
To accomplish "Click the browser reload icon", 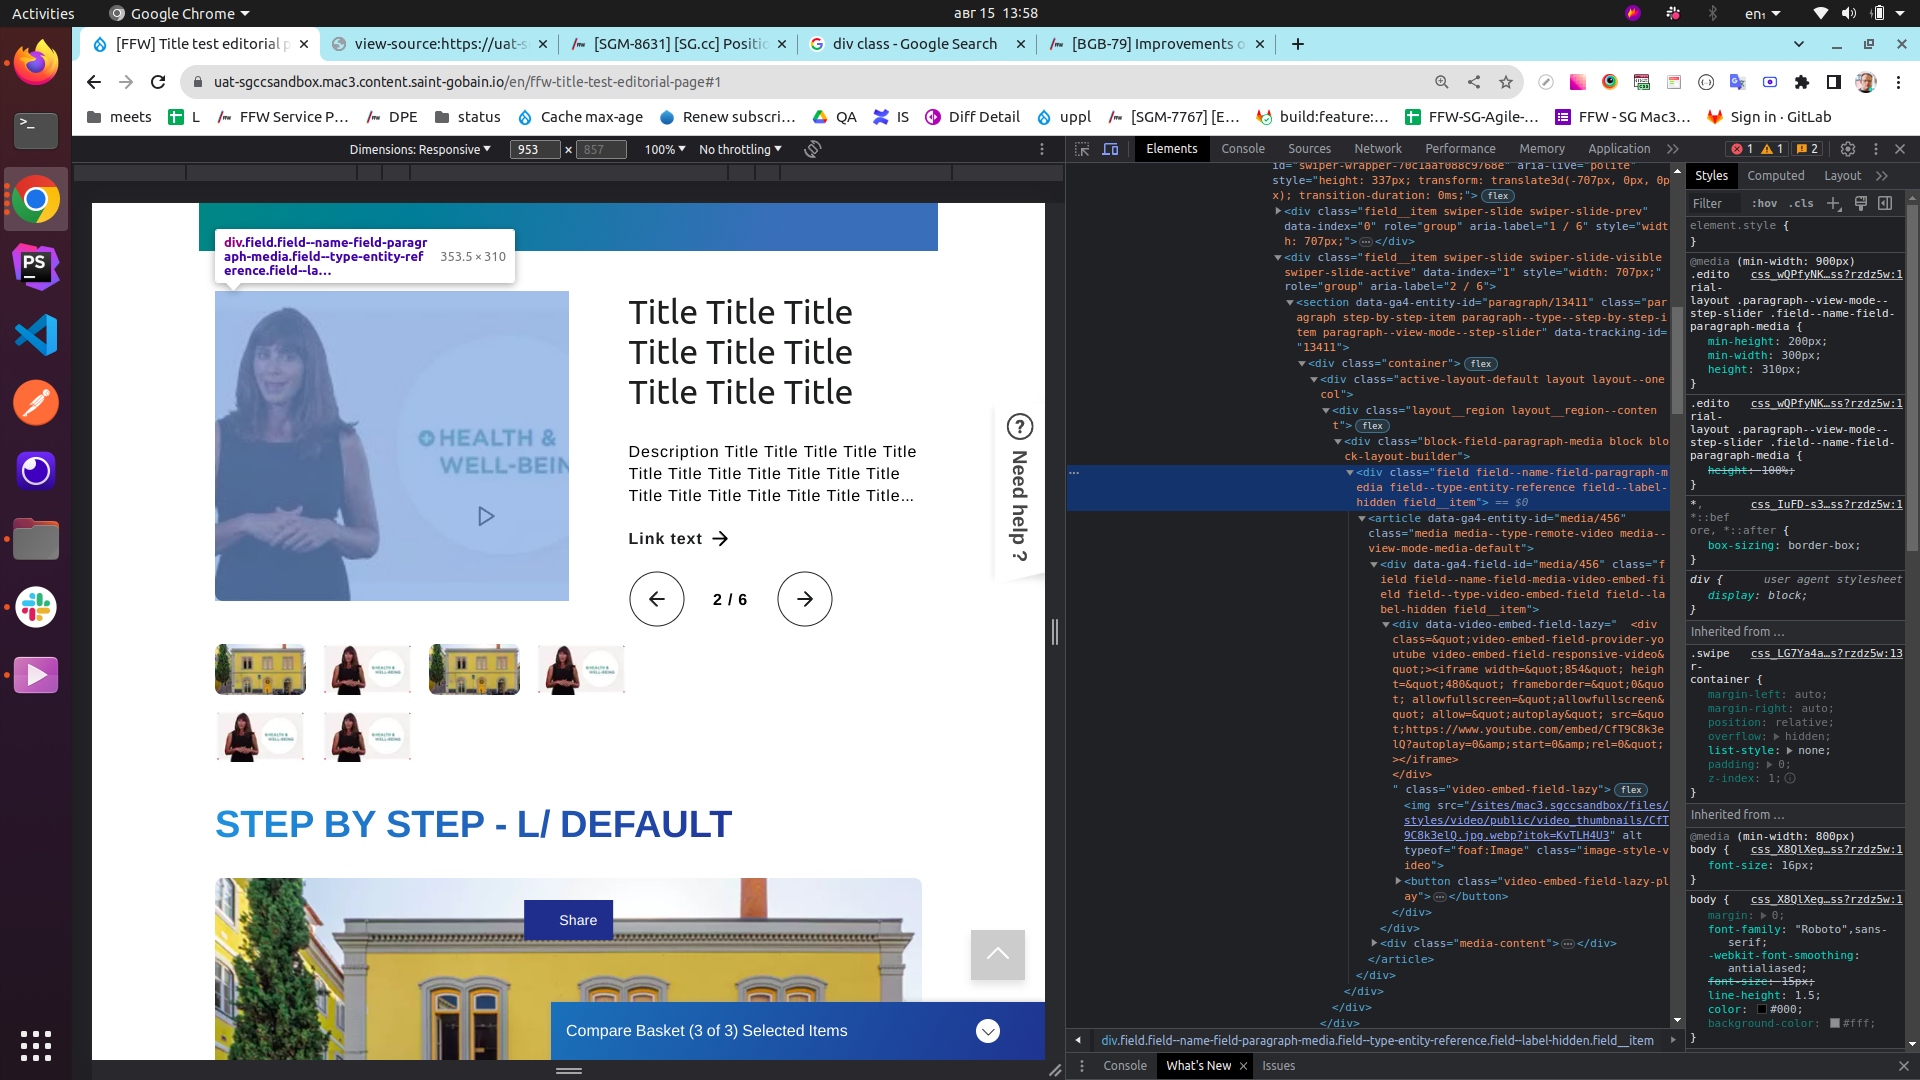I will click(158, 82).
